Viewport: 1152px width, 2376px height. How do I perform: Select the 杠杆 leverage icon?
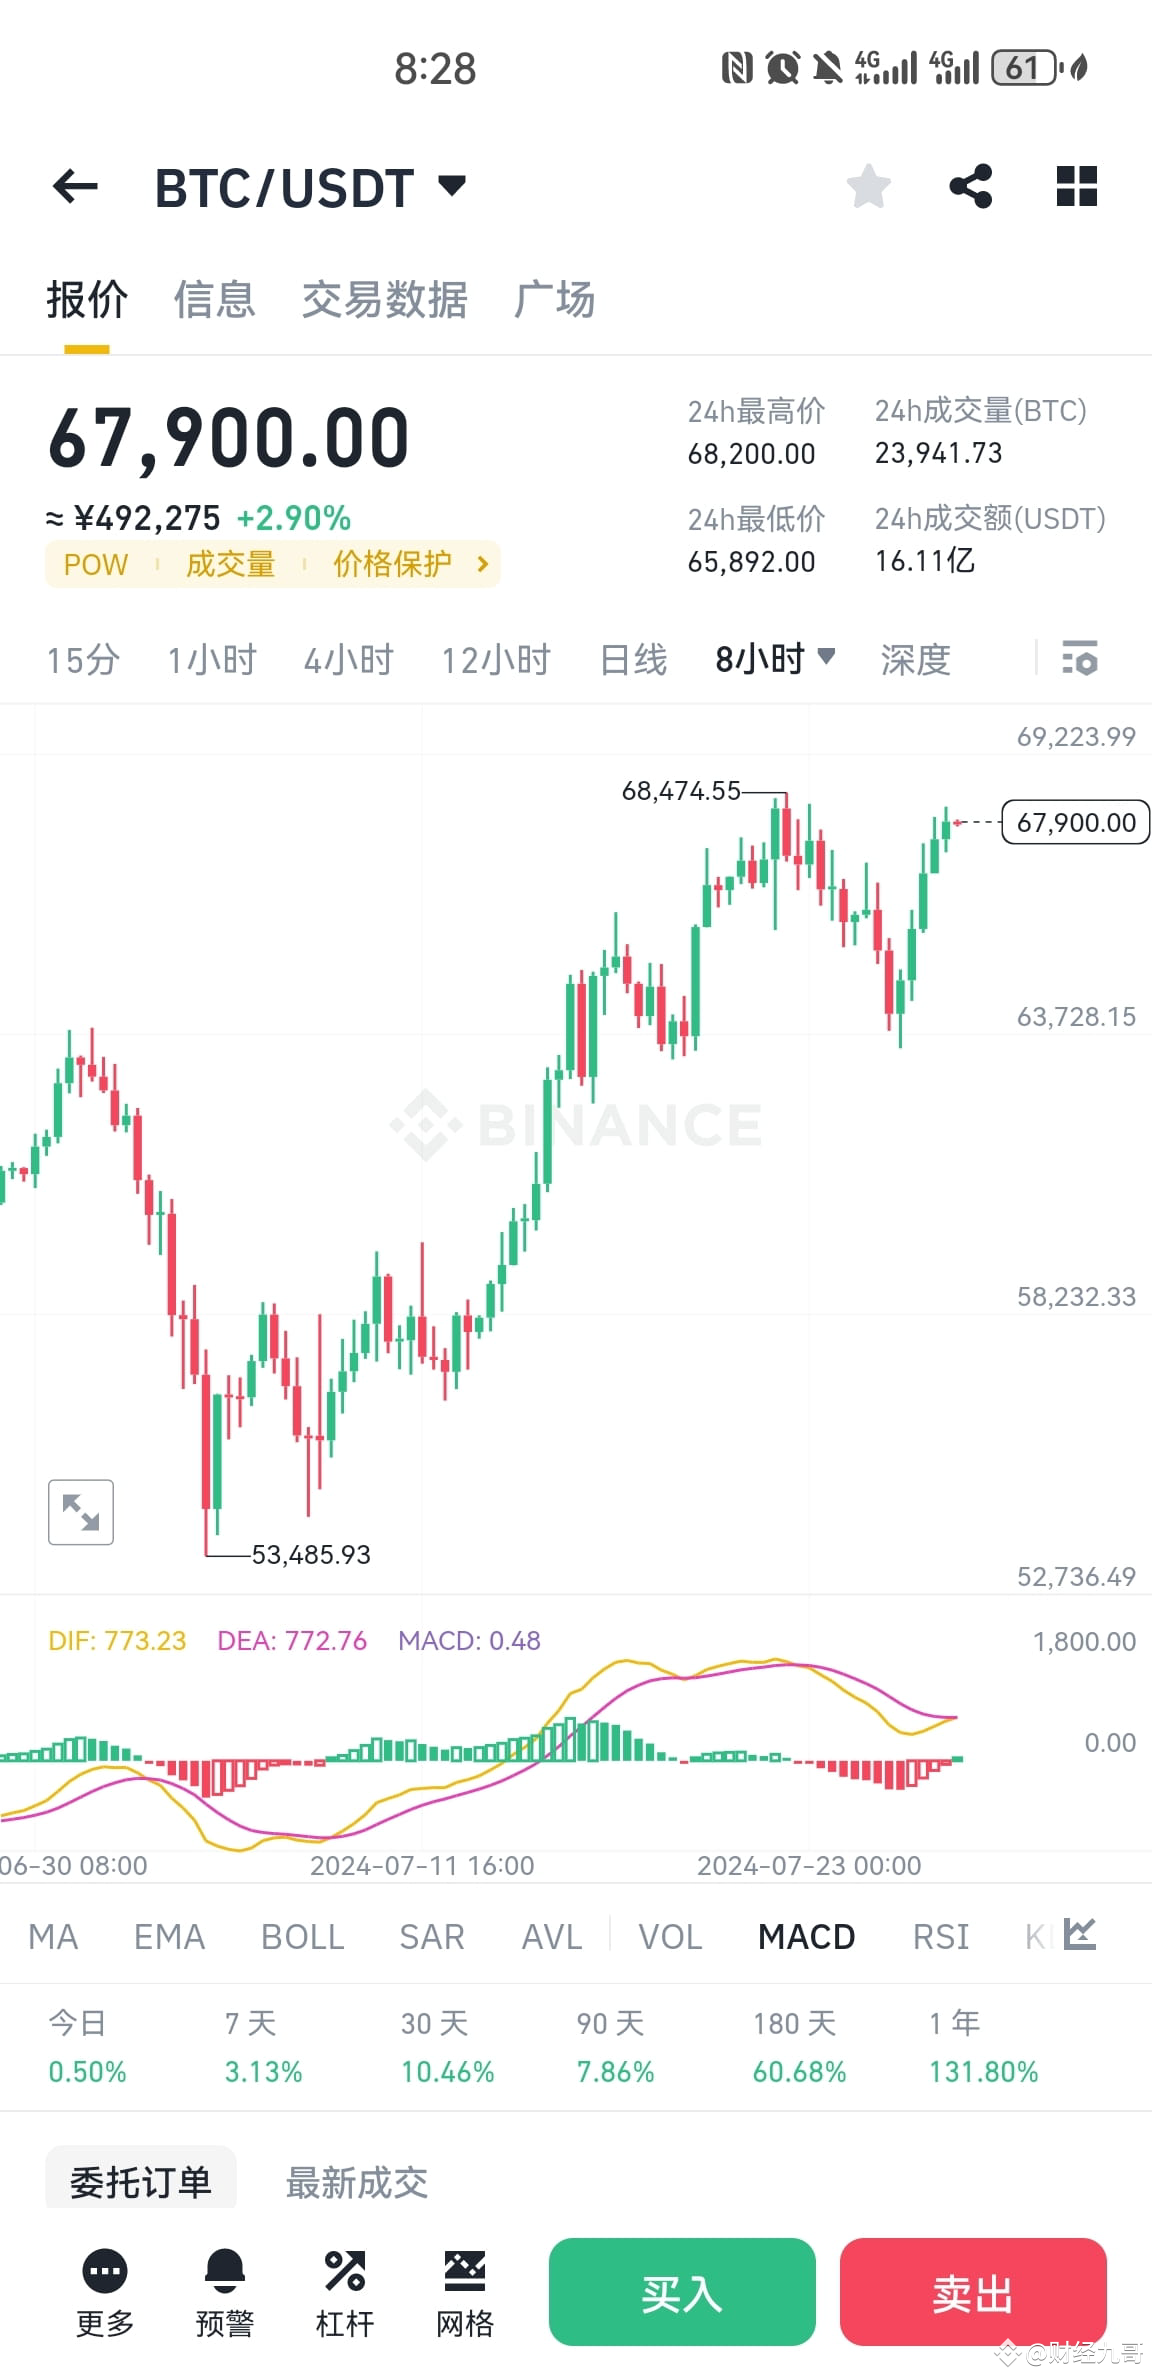click(344, 2290)
